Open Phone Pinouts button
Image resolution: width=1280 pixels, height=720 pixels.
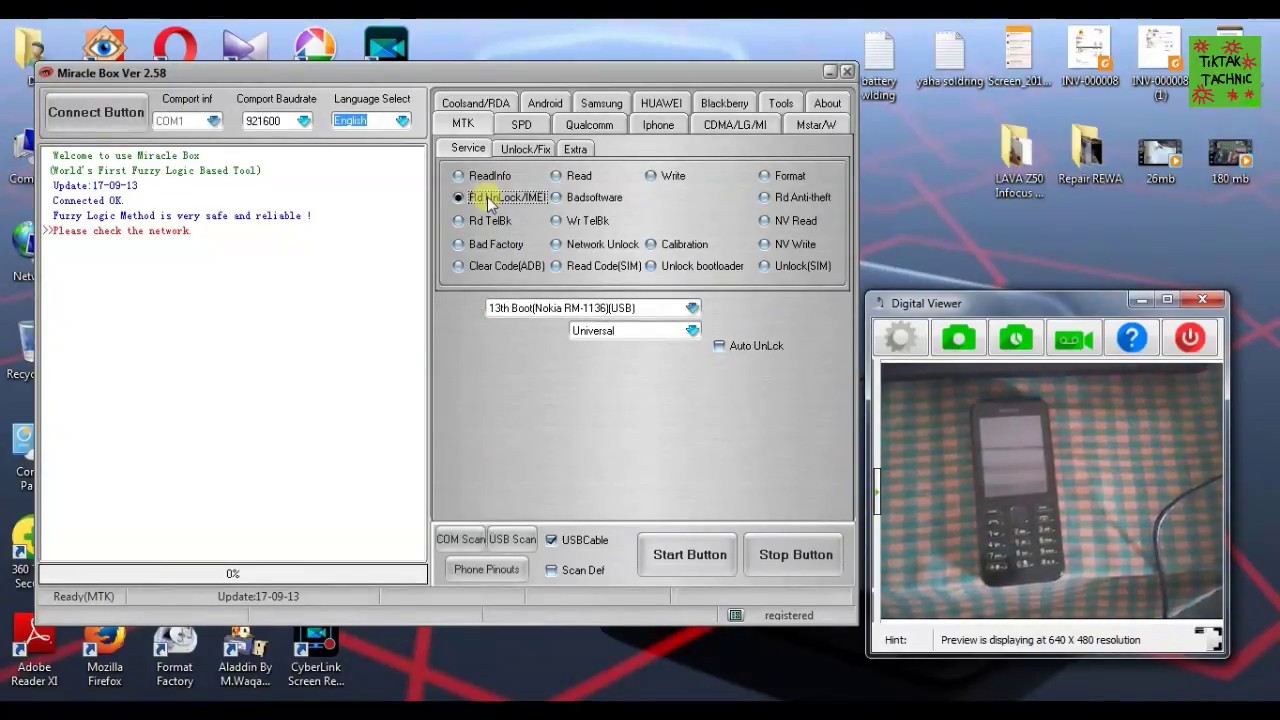click(487, 570)
